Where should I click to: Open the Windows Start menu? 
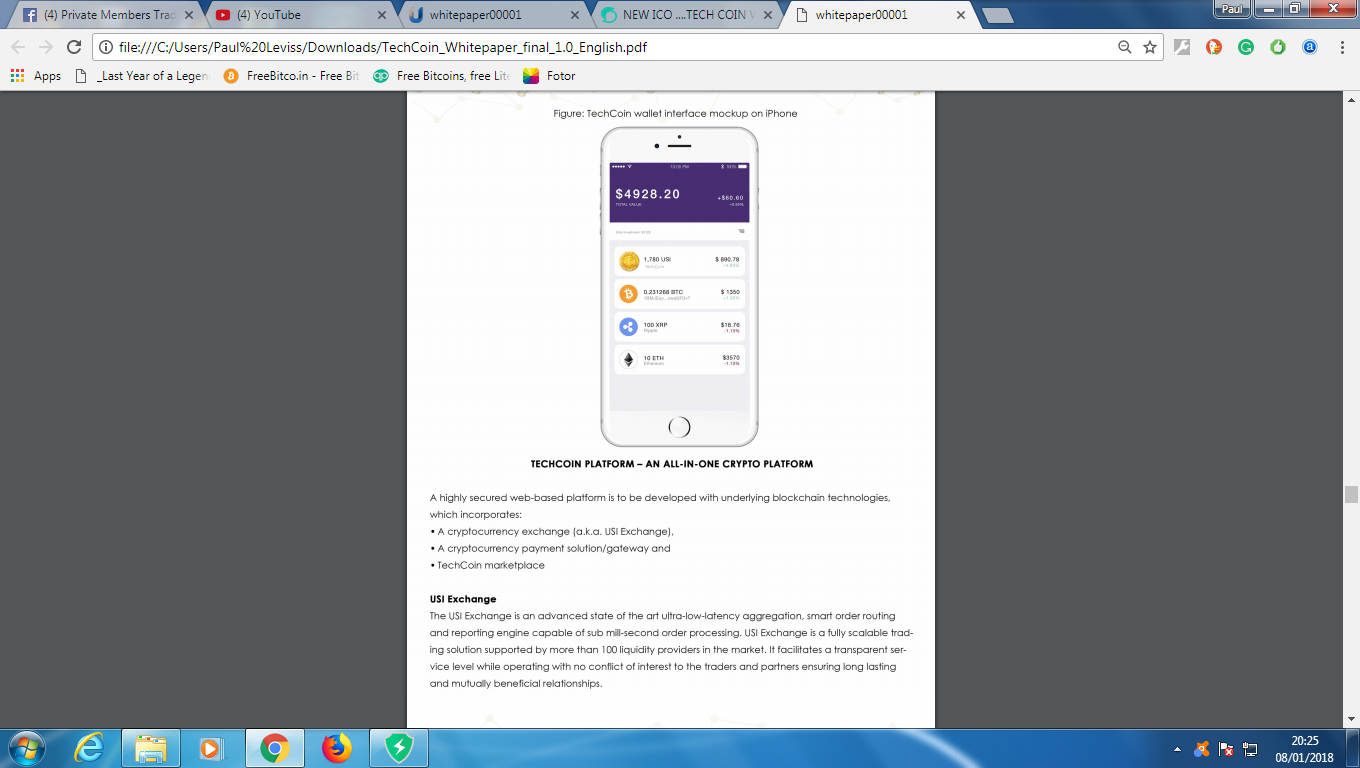coord(27,748)
